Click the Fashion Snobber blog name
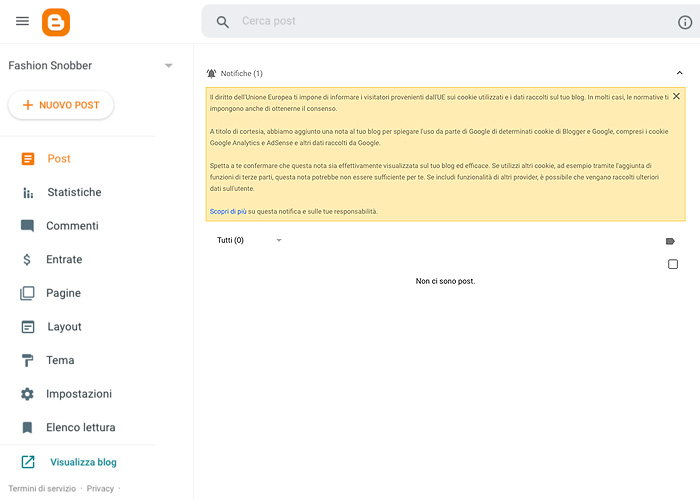 pyautogui.click(x=50, y=66)
